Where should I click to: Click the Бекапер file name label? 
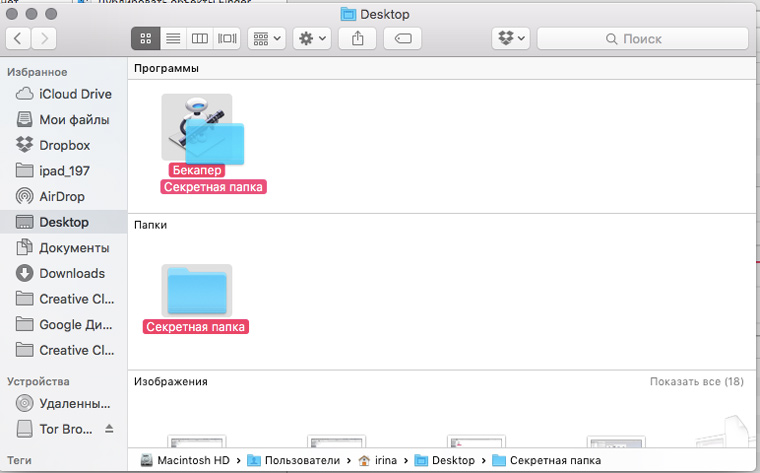[x=197, y=170]
